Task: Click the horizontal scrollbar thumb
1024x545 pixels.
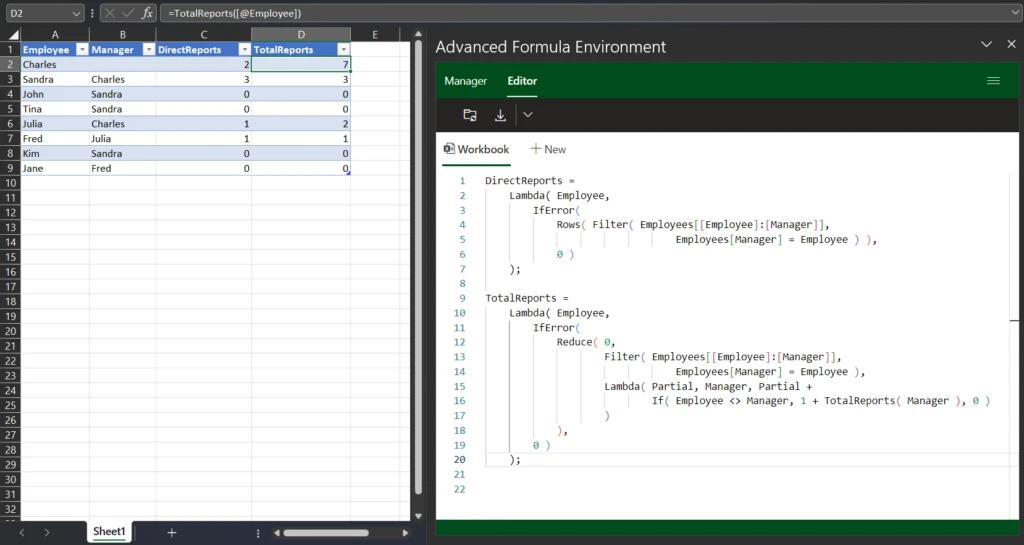Action: (x=325, y=533)
